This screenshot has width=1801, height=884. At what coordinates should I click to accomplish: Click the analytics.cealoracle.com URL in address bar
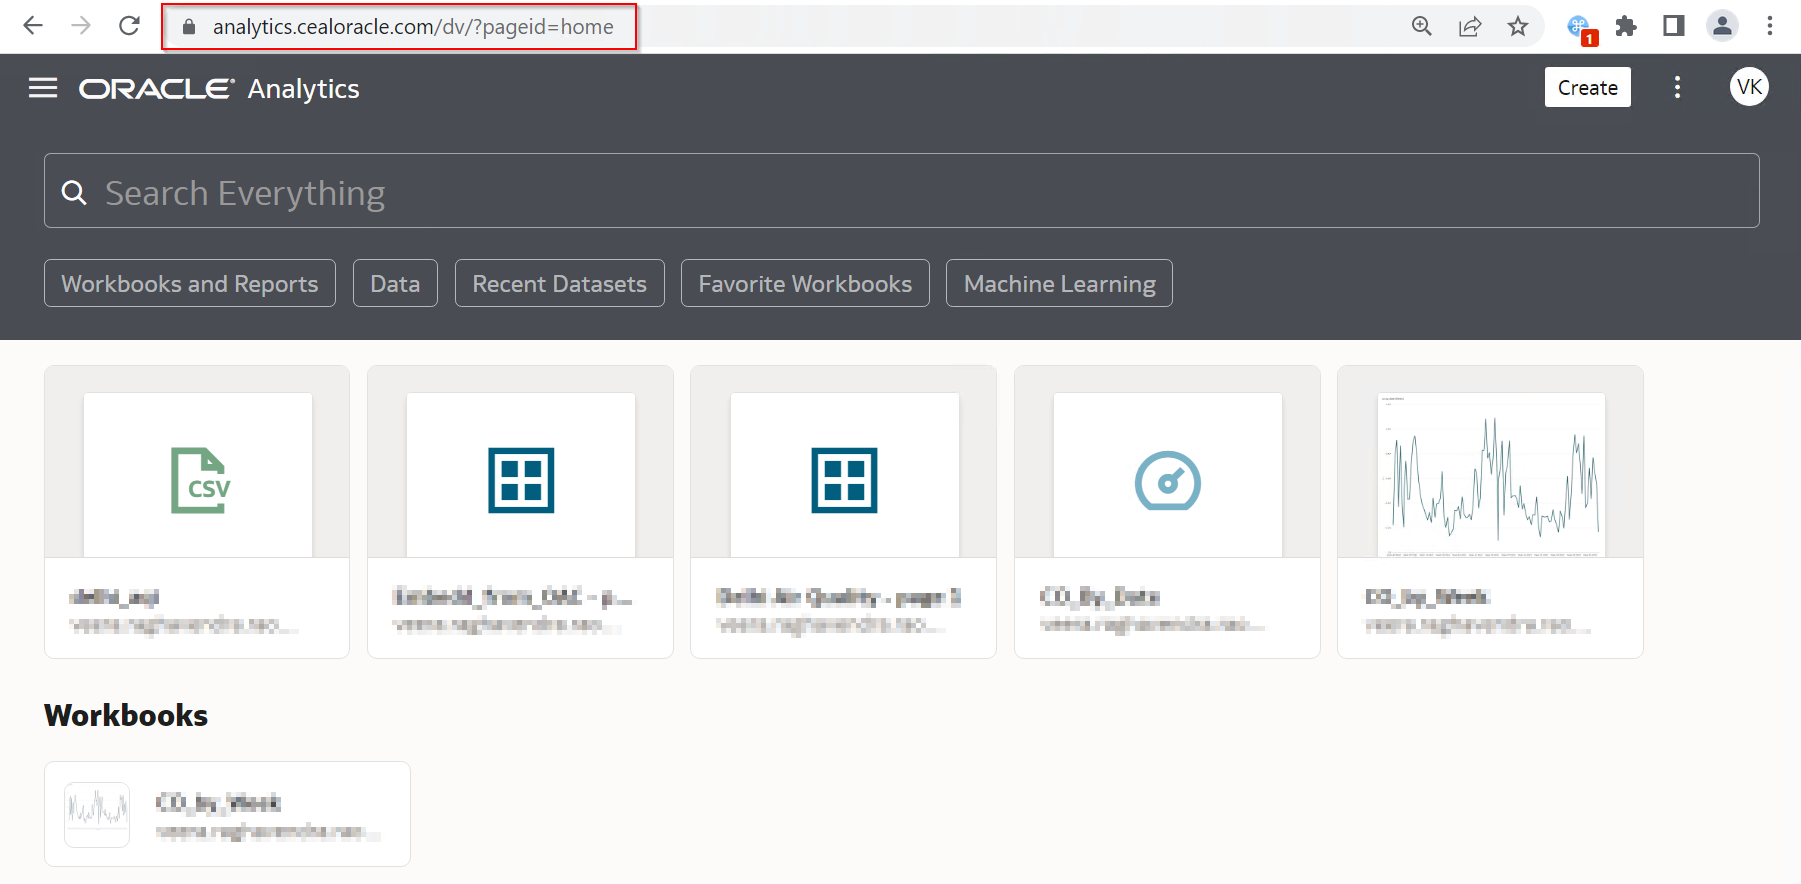coord(413,27)
